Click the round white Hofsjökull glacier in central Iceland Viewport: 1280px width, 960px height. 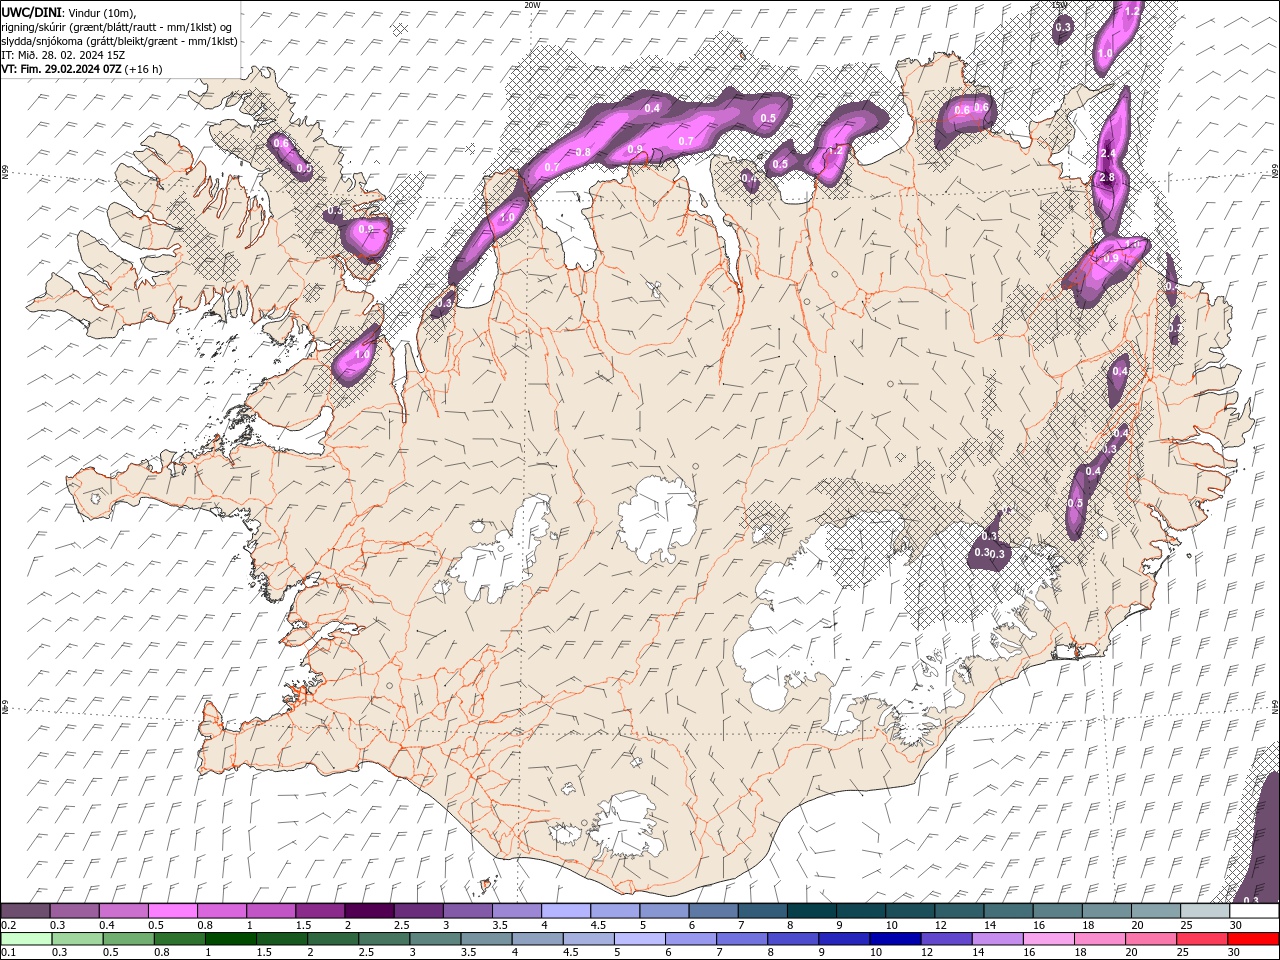[x=657, y=520]
